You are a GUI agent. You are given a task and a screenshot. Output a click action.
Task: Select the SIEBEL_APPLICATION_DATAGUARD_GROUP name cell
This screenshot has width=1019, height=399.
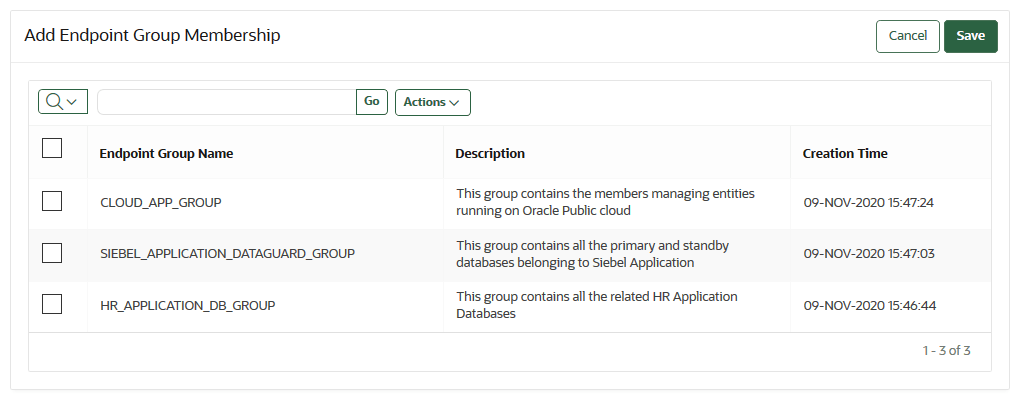click(x=227, y=254)
